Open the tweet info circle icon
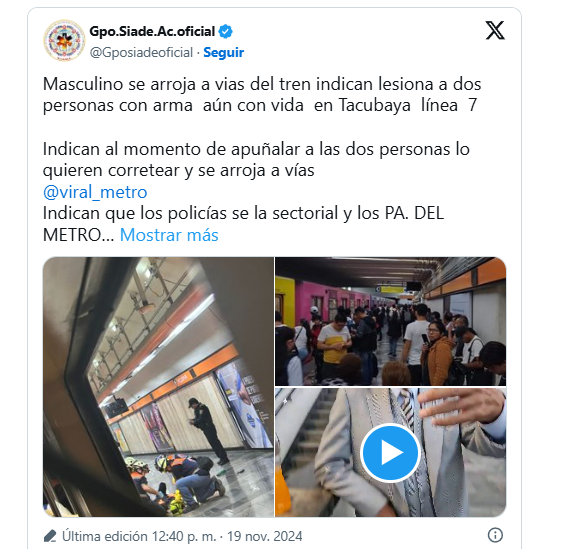The image size is (579, 549). point(495,535)
